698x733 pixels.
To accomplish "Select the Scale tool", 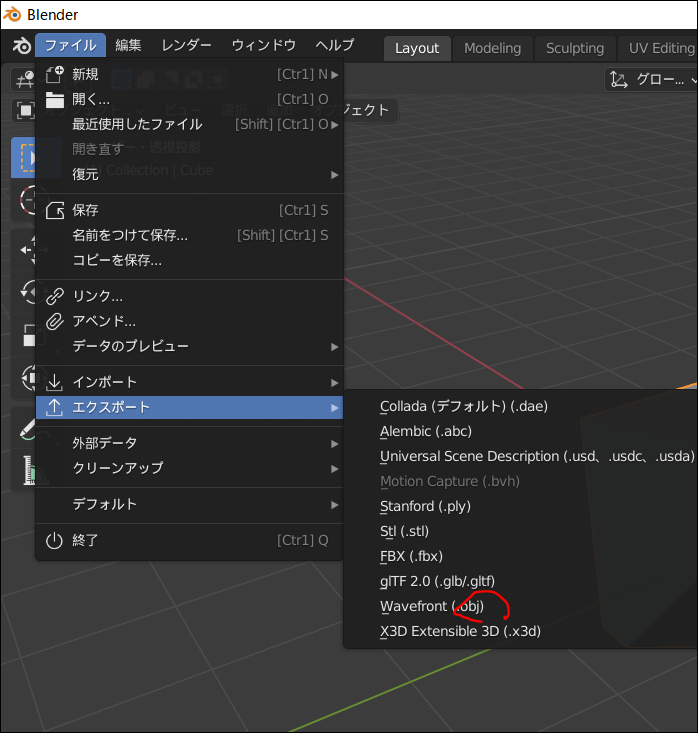I will point(29,335).
